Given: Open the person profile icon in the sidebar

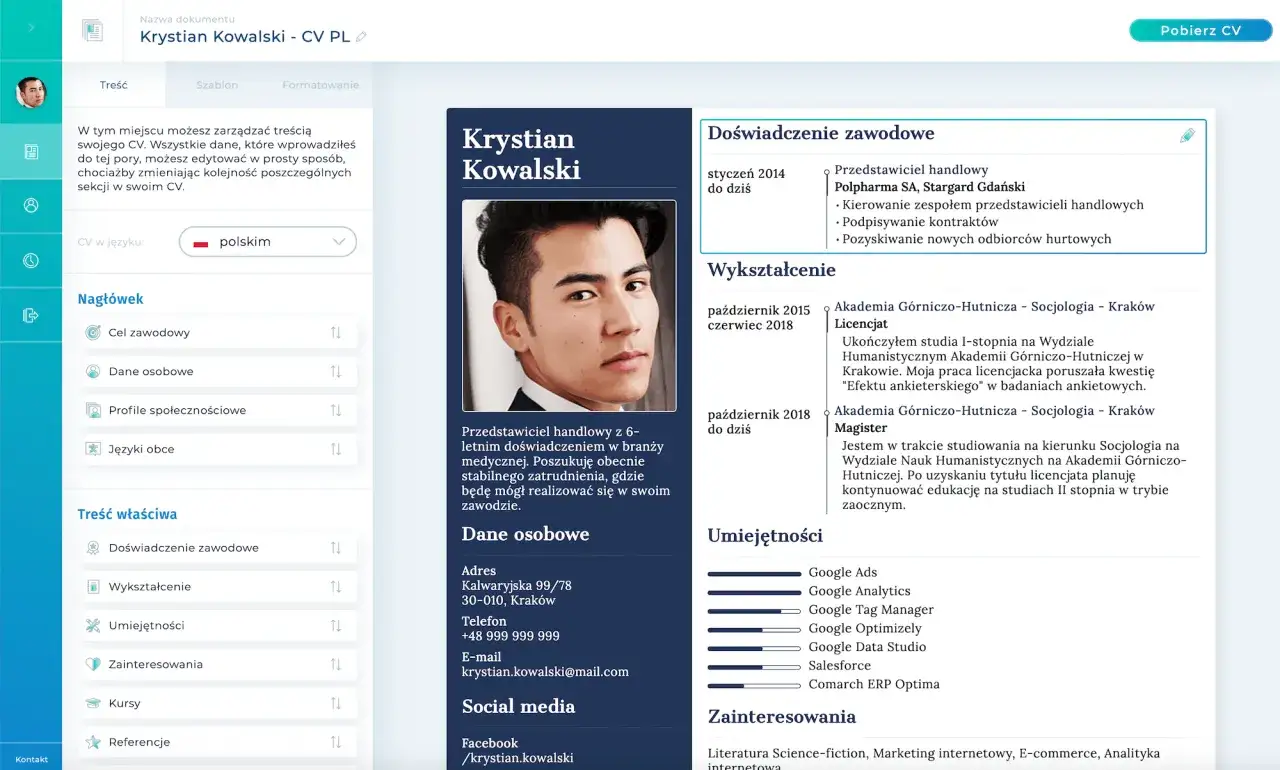Looking at the screenshot, I should click(x=31, y=206).
